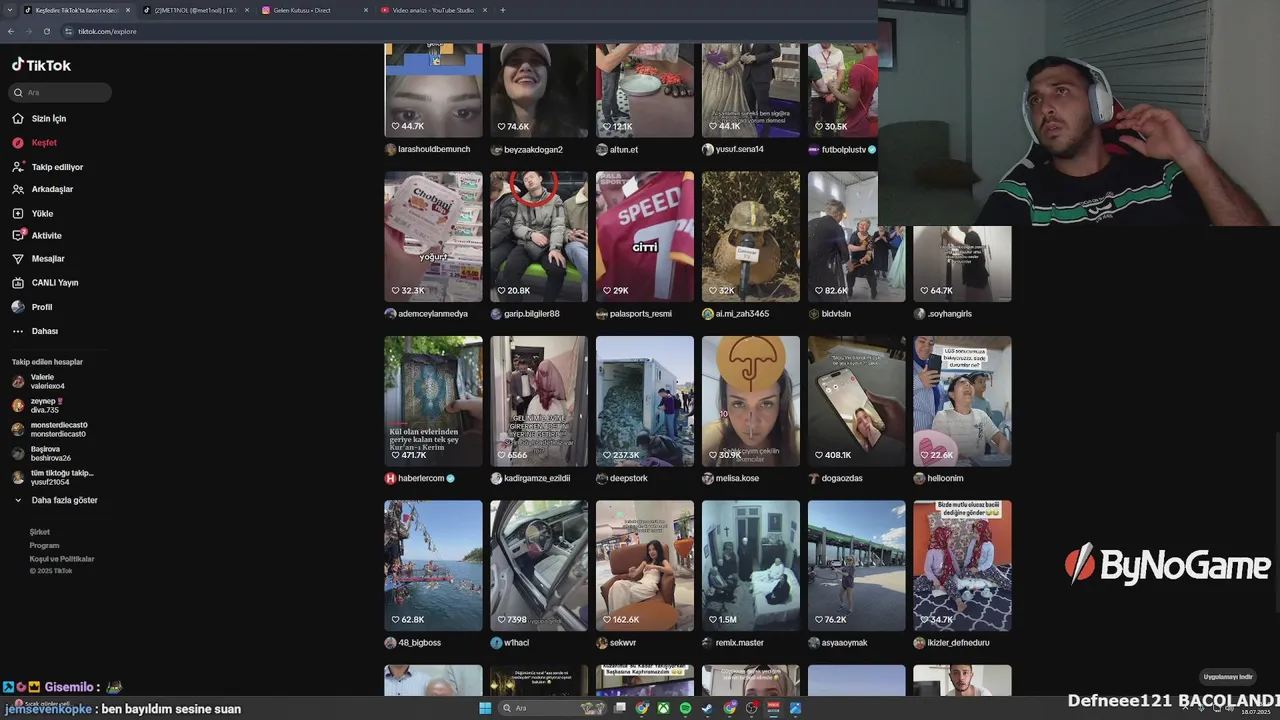The width and height of the screenshot is (1280, 720).
Task: Open Arkadaşlar friends icon
Action: tap(18, 189)
